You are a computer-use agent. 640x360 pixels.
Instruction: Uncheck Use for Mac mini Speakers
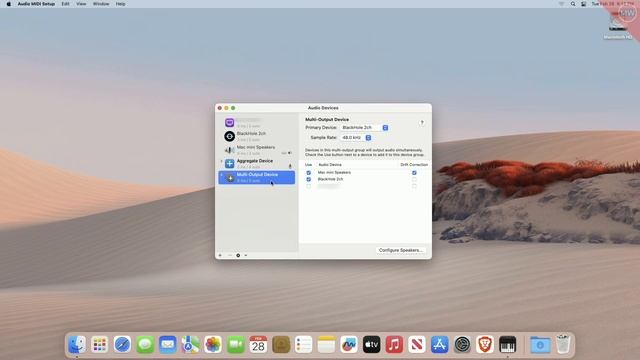point(309,173)
